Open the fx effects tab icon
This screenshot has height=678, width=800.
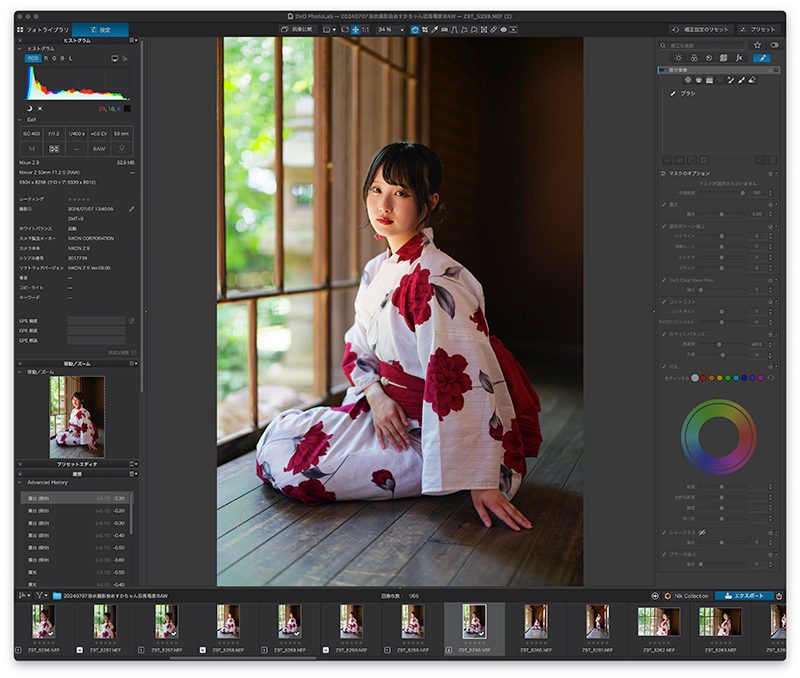click(x=739, y=58)
